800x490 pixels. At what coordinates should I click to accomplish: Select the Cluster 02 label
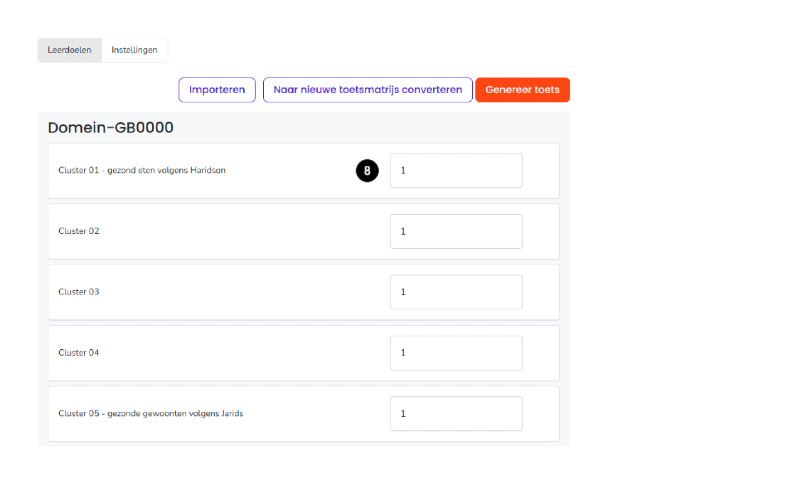coord(79,231)
